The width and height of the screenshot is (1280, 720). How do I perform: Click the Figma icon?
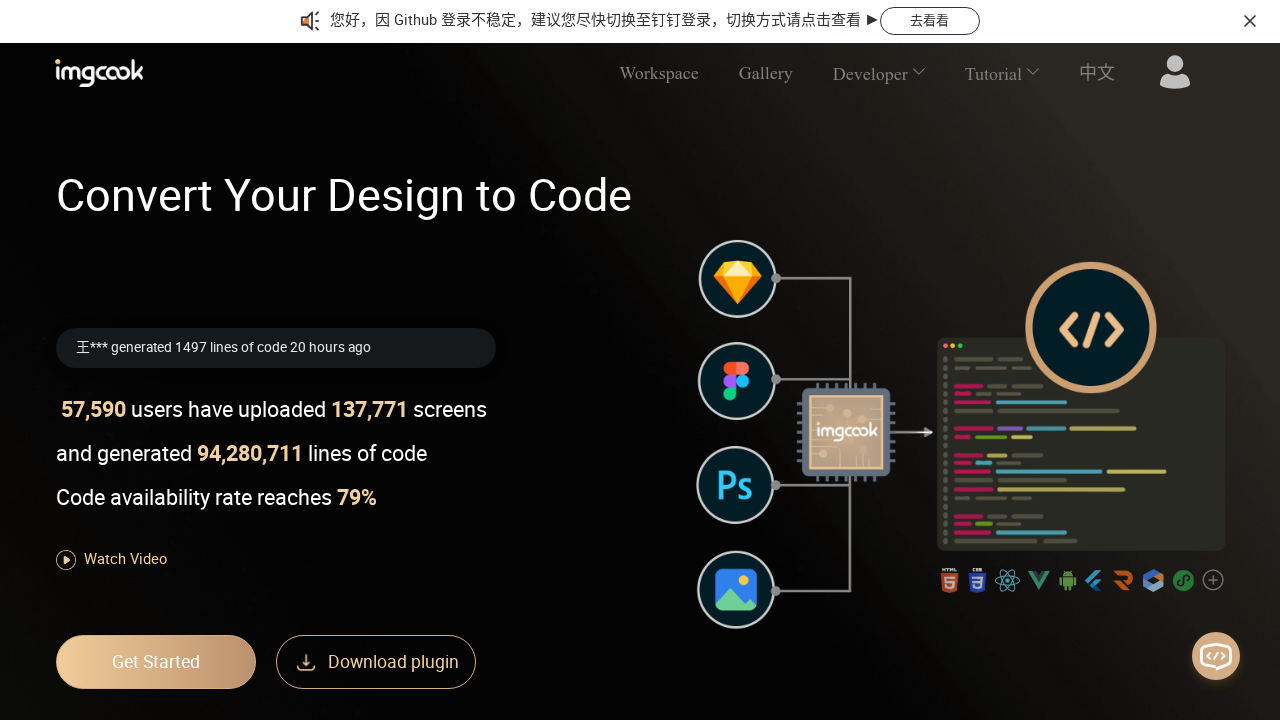pyautogui.click(x=737, y=381)
